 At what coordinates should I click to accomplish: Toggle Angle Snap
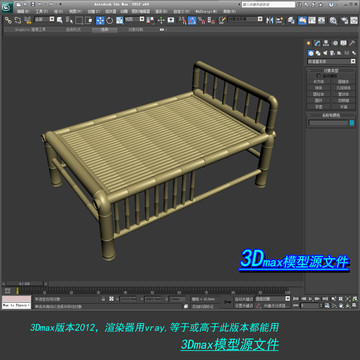click(x=192, y=20)
